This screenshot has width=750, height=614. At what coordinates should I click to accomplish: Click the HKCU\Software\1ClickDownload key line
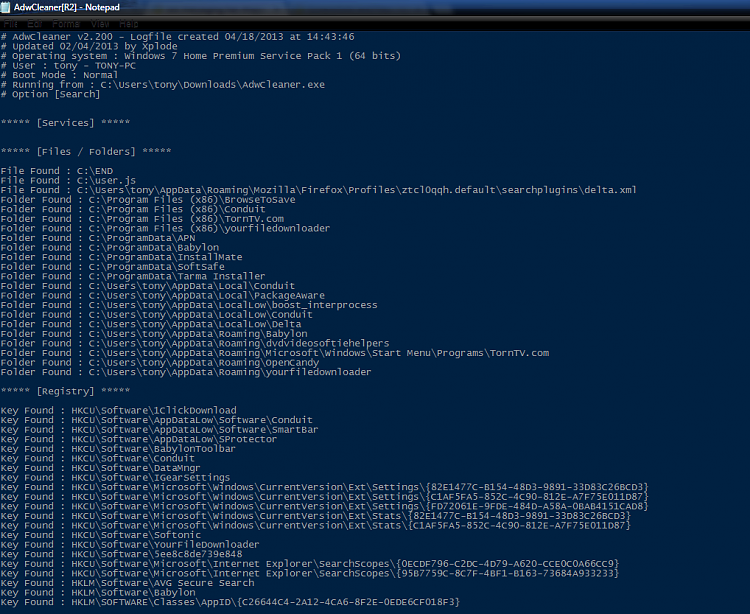pyautogui.click(x=119, y=410)
